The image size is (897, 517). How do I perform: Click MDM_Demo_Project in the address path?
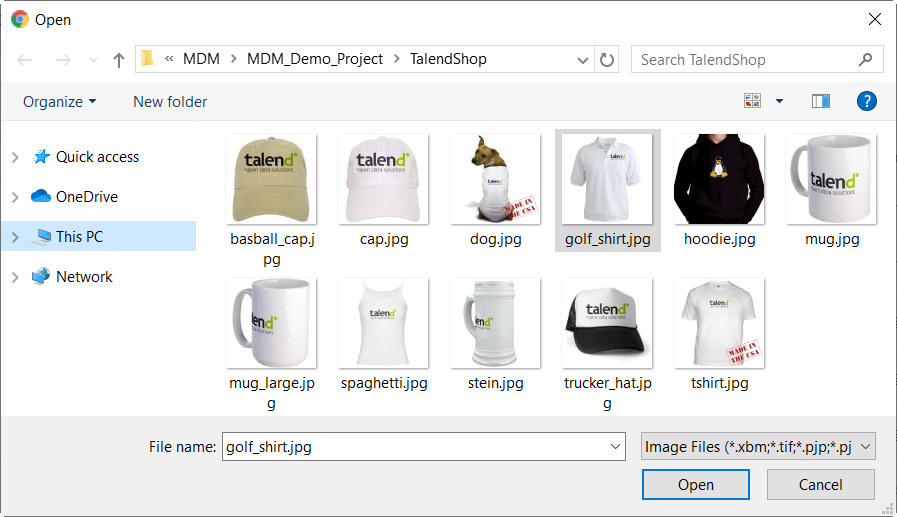314,59
